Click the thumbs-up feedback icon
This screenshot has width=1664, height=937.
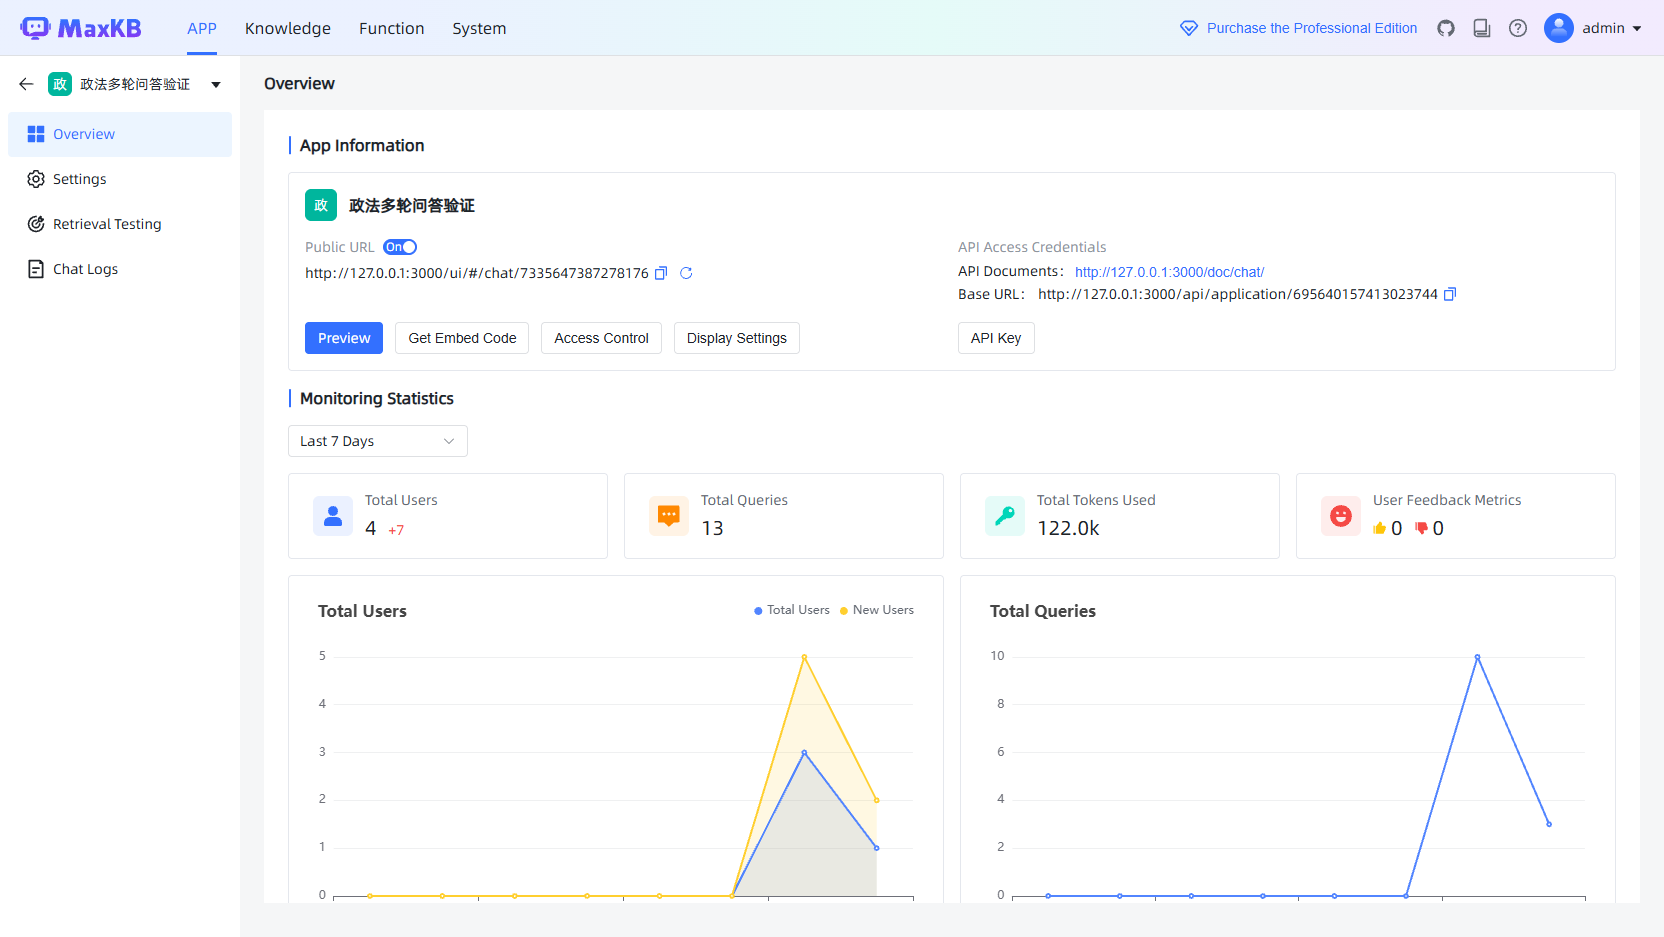pos(1380,528)
